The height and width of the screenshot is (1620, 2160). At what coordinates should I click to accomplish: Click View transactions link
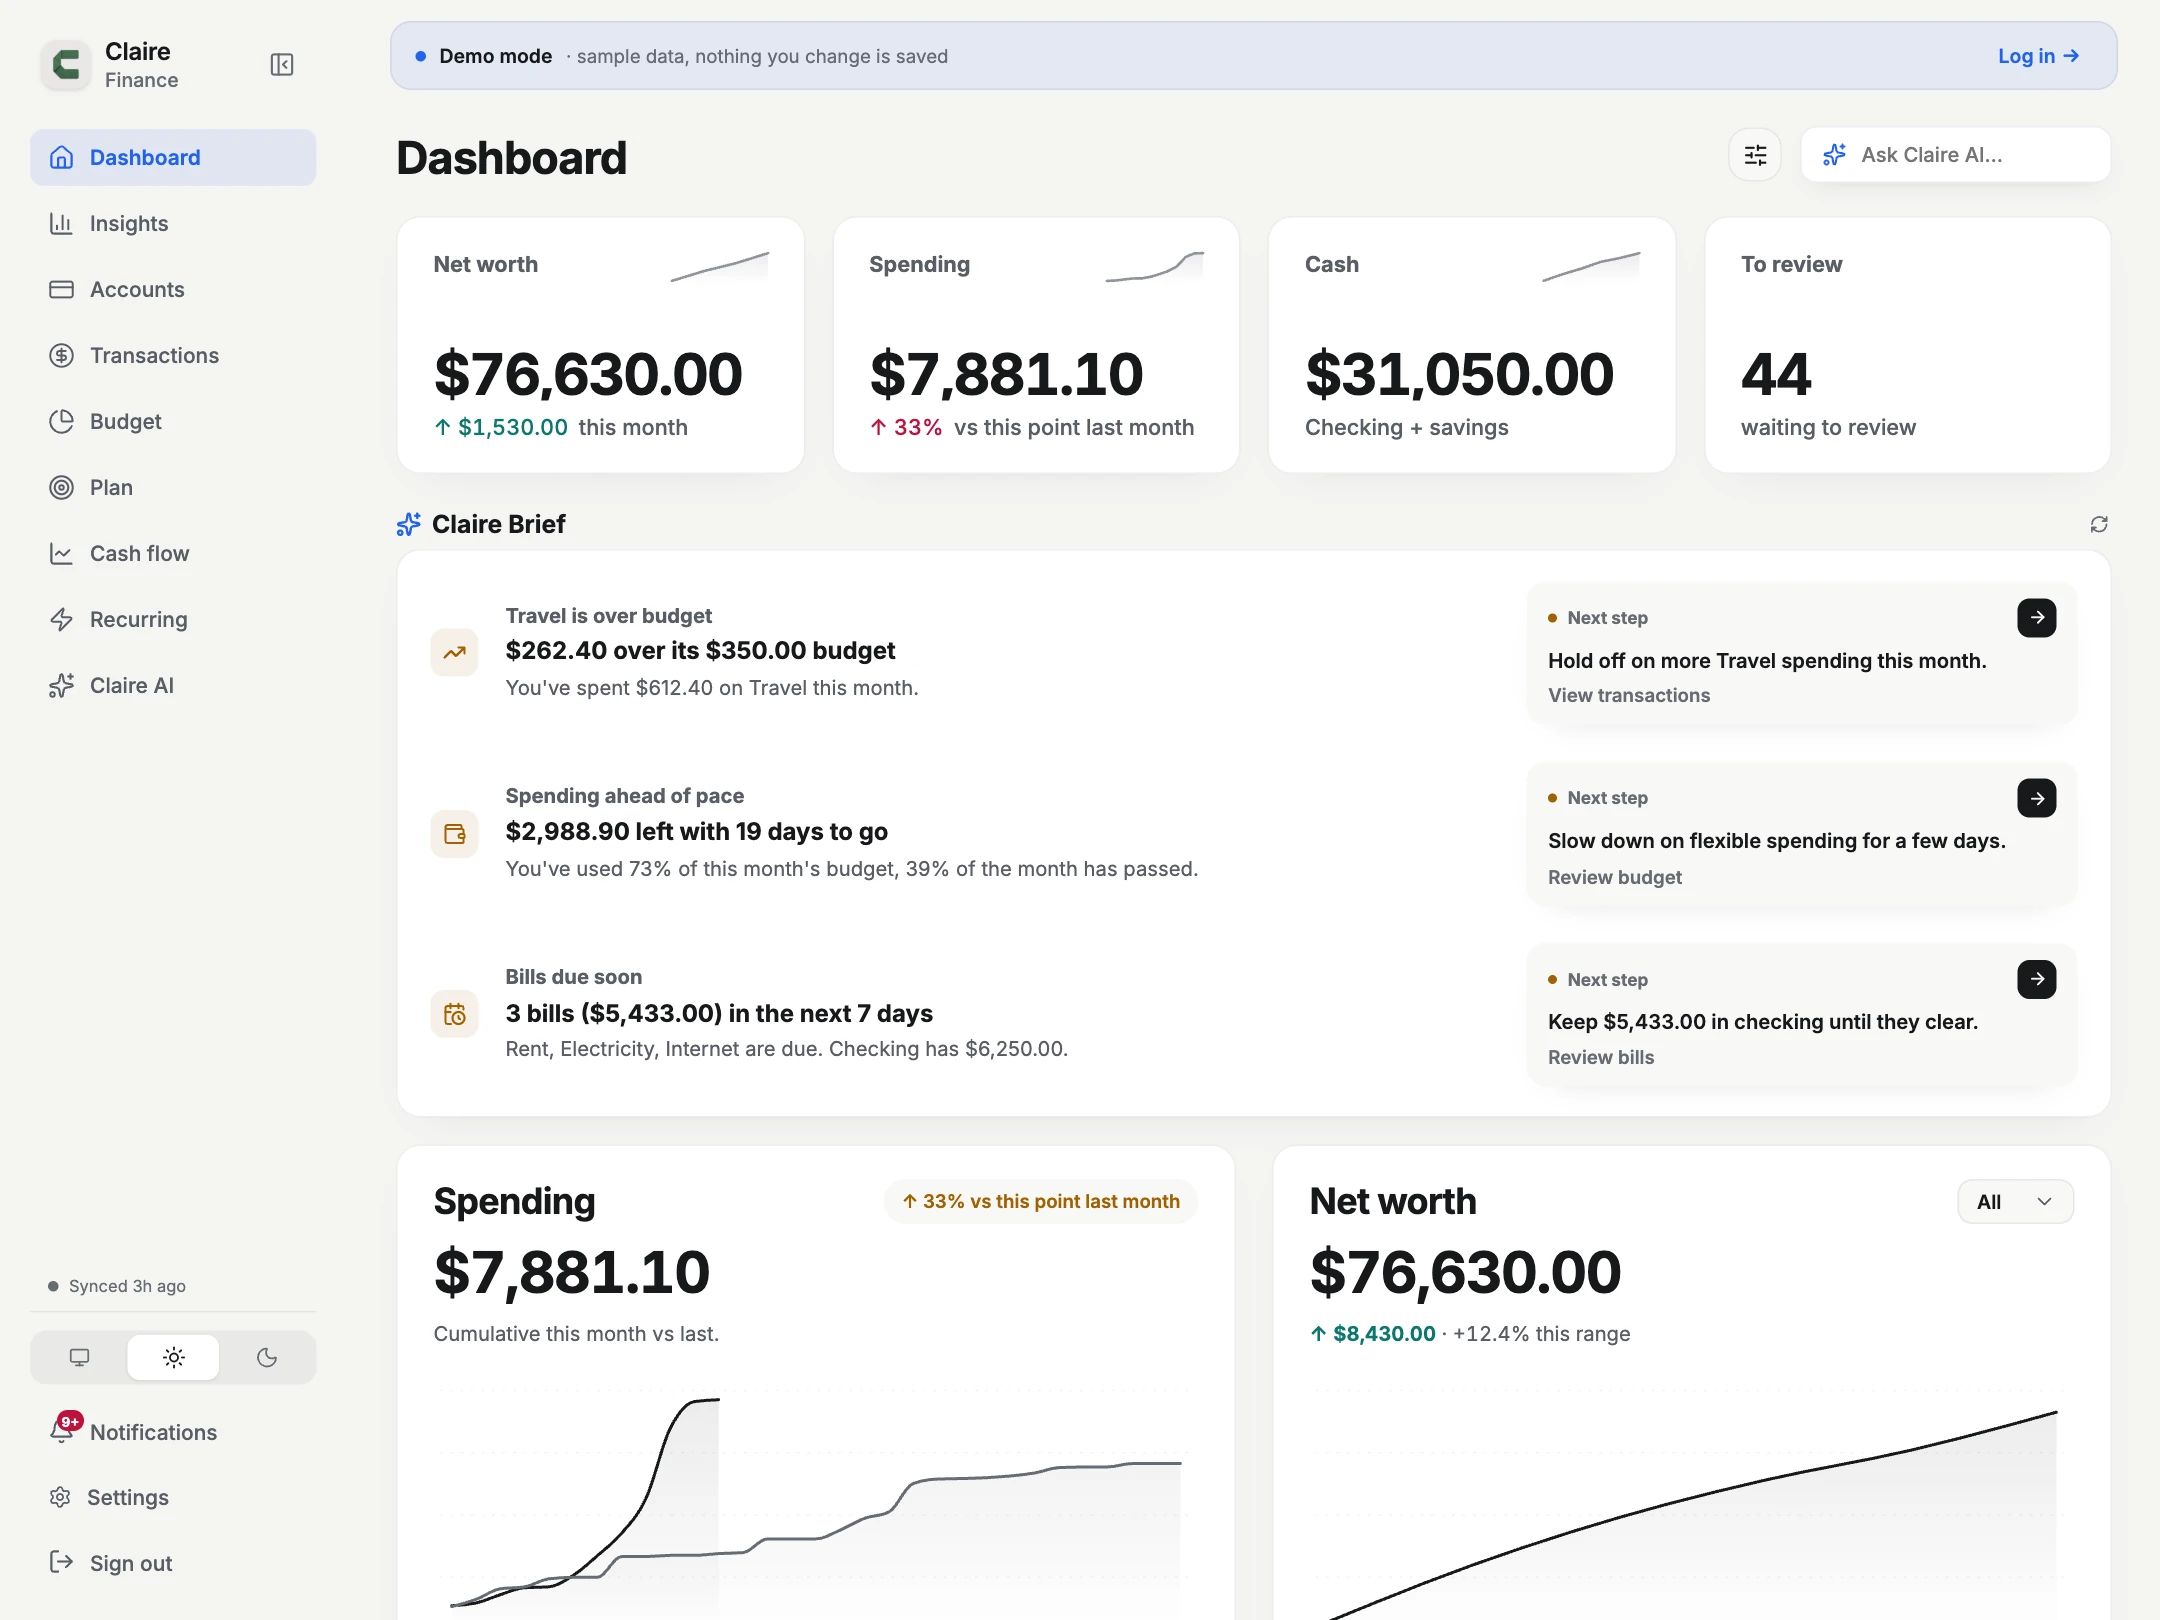(x=1629, y=695)
